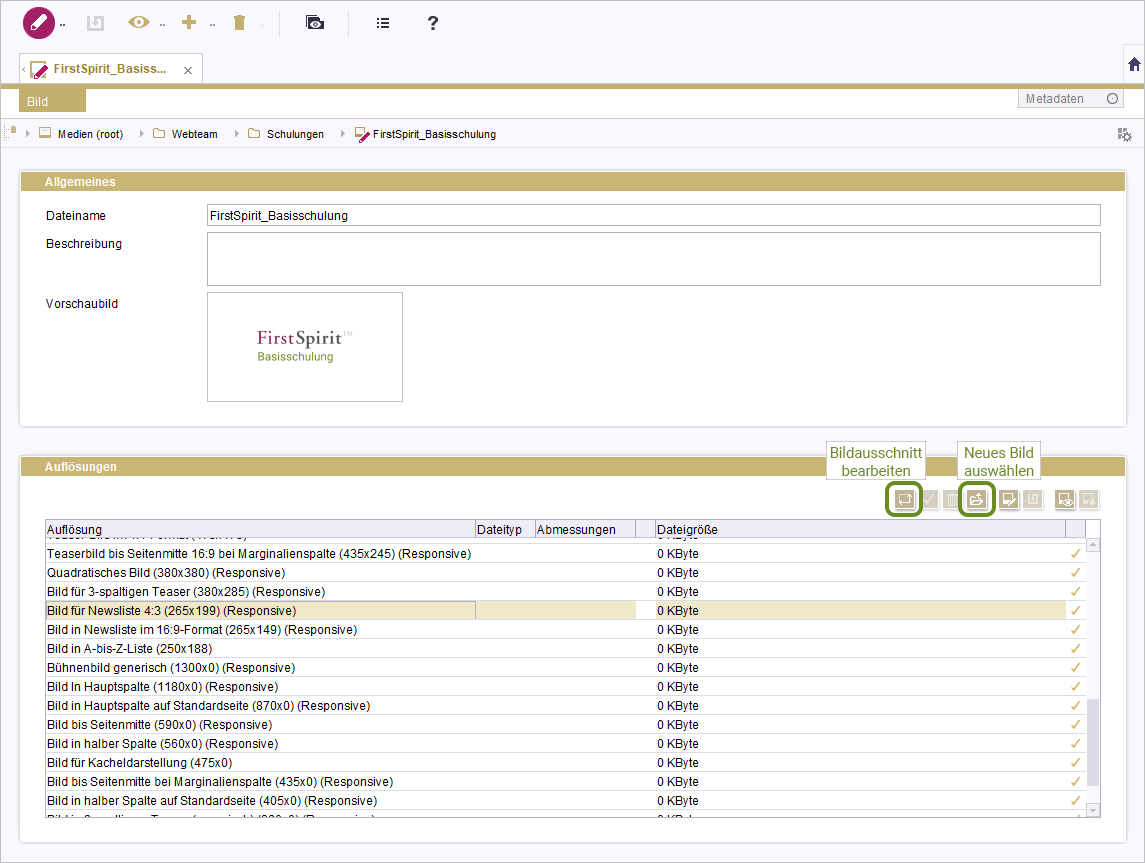Click the image preview eye icon in resolutions toolbar

point(1065,499)
